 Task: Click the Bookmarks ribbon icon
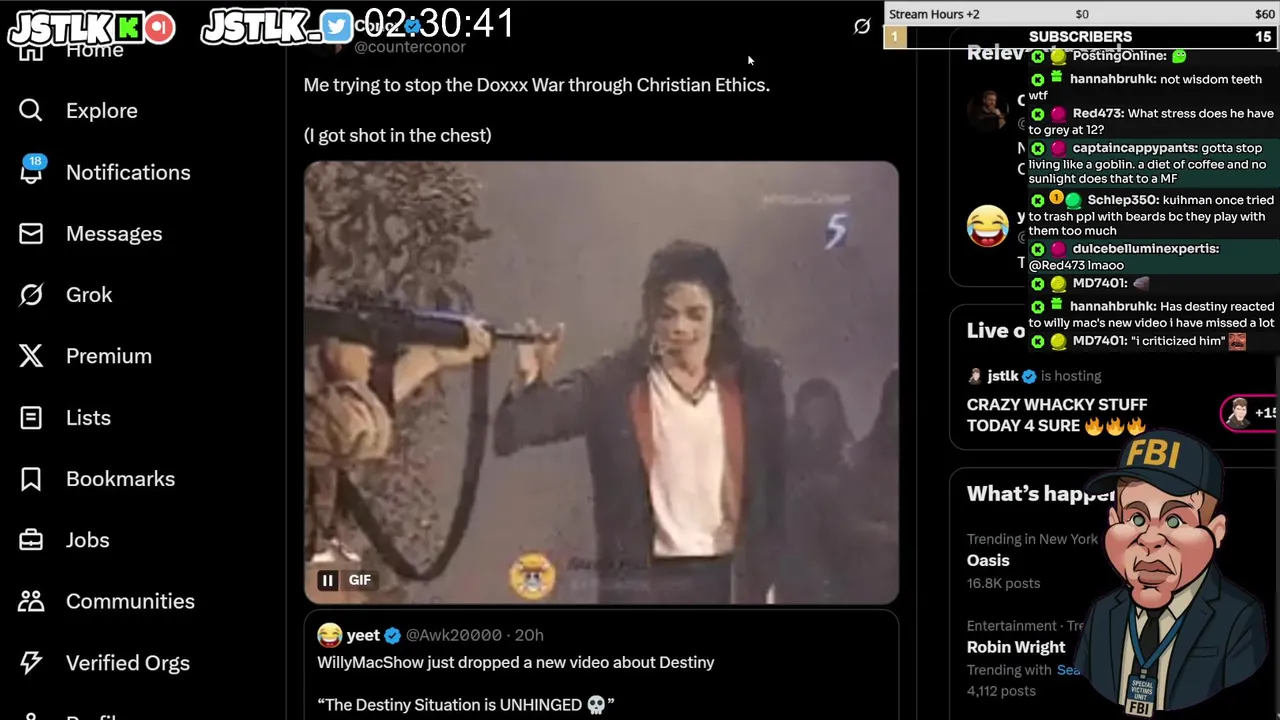point(31,478)
